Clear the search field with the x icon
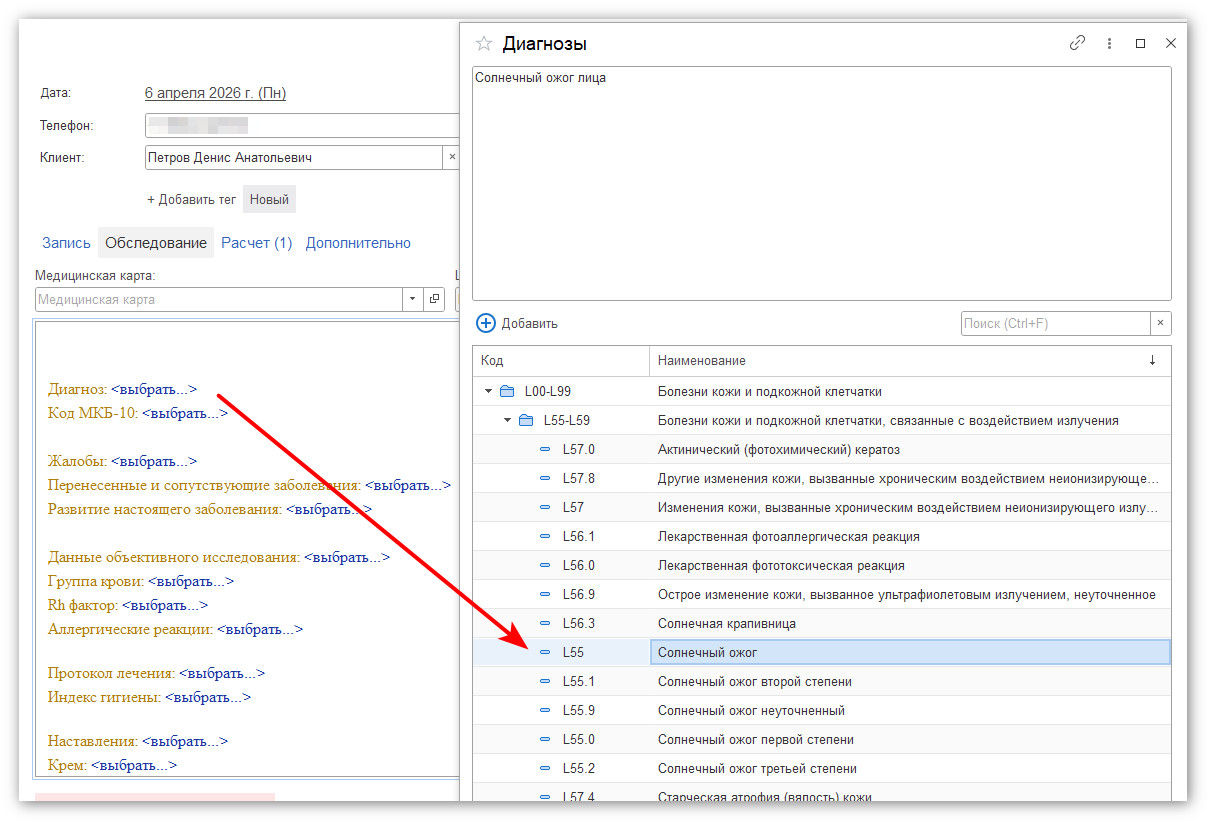1207x821 pixels. pyautogui.click(x=1160, y=323)
